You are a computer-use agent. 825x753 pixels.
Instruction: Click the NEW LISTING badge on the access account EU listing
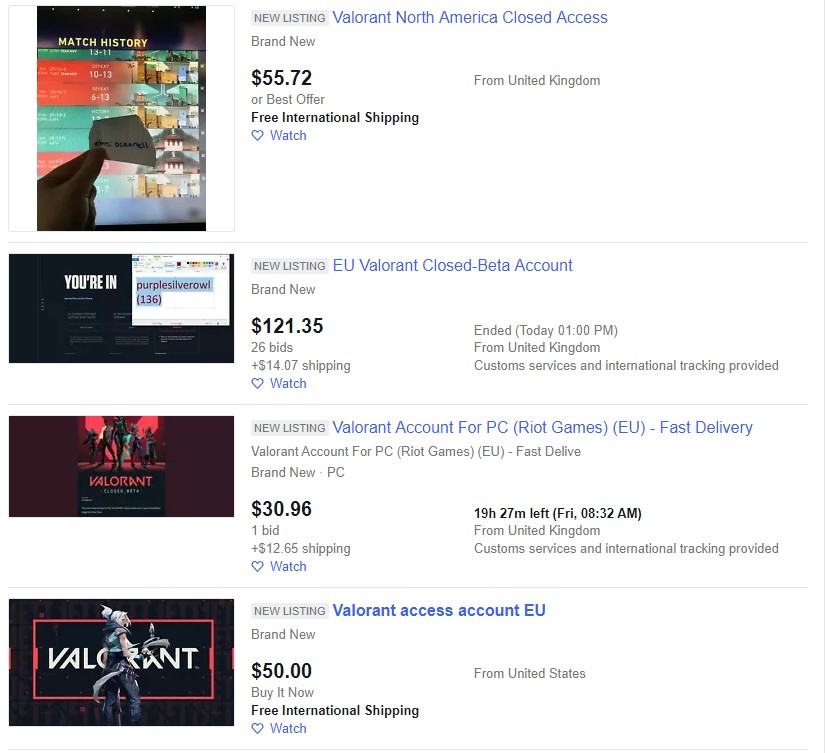[290, 611]
